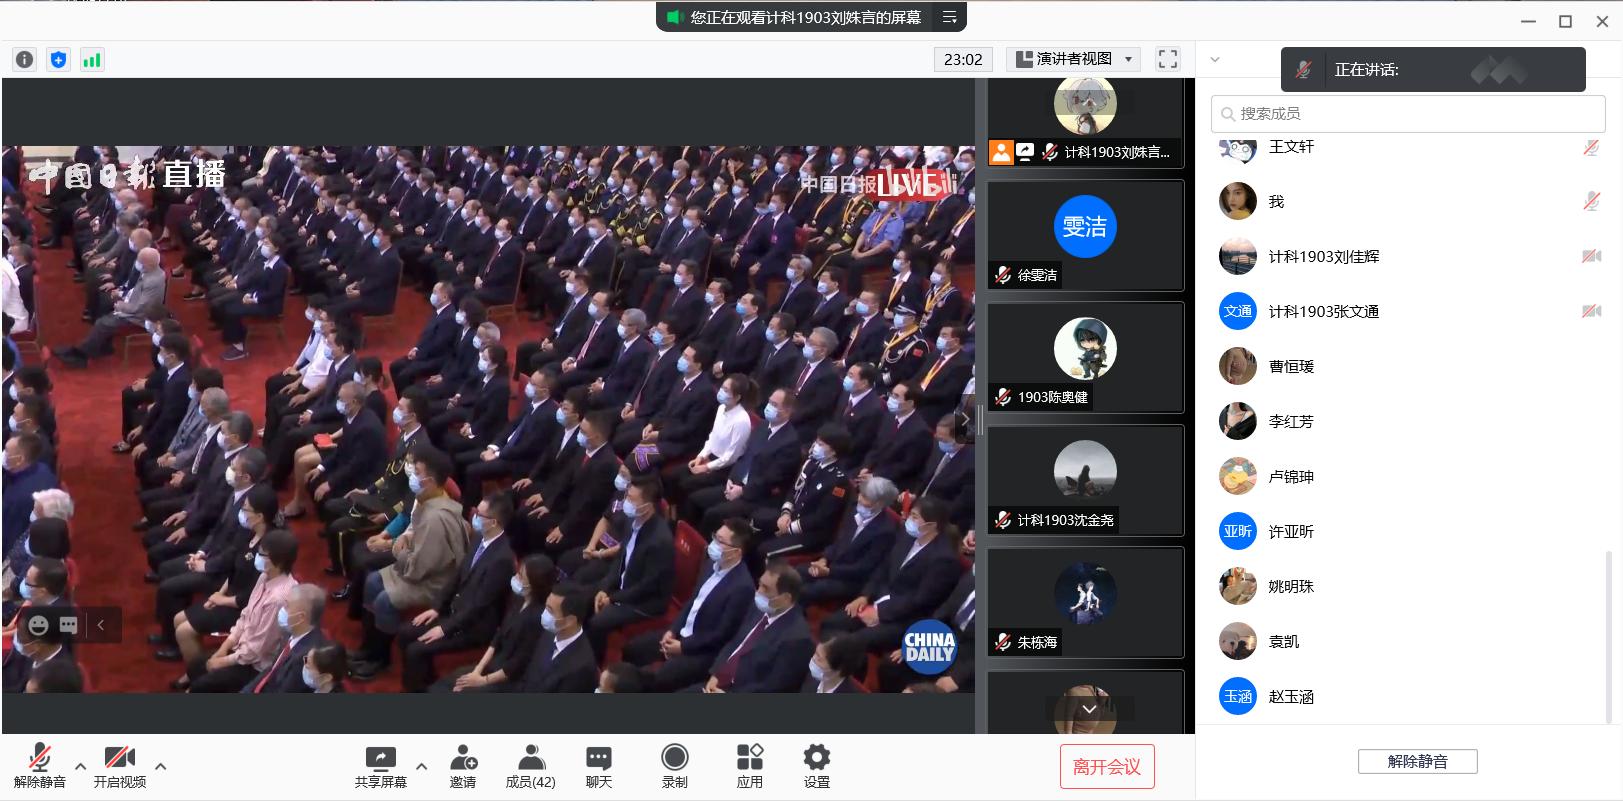Expand options arrow next to 共享屏幕
Viewport: 1623px width, 801px height.
[x=421, y=767]
